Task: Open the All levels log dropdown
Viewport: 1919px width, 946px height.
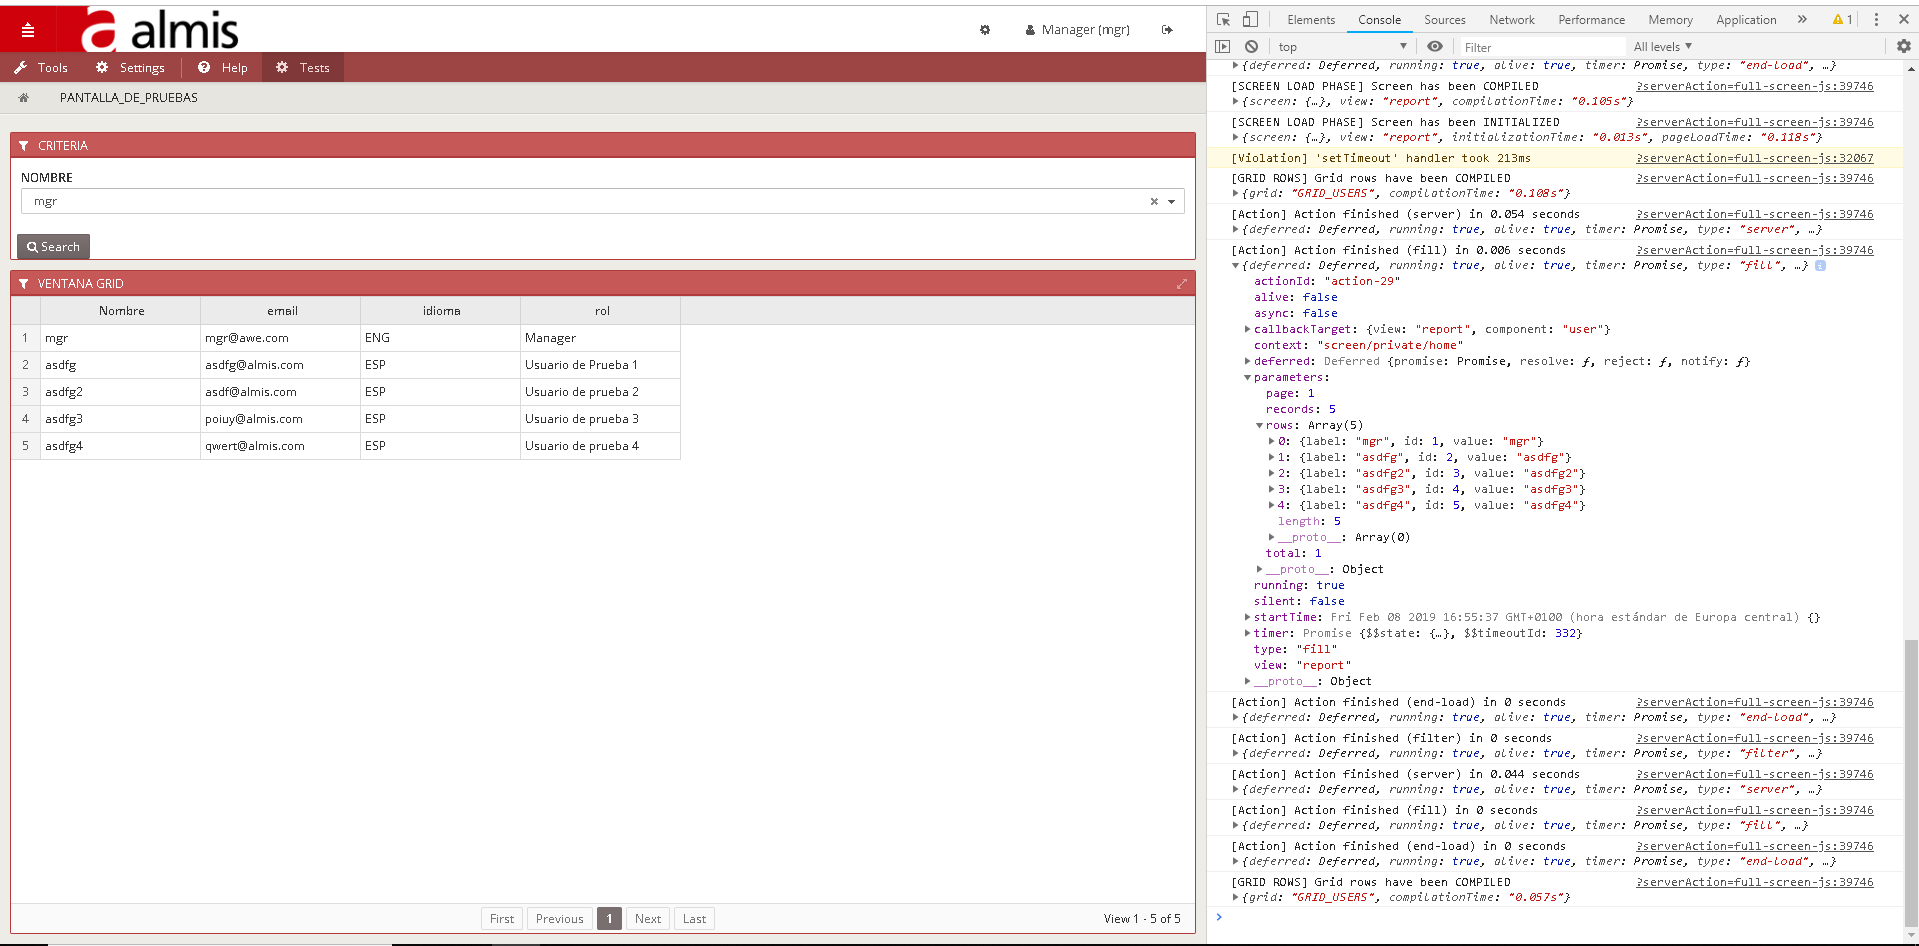Action: tap(1662, 47)
